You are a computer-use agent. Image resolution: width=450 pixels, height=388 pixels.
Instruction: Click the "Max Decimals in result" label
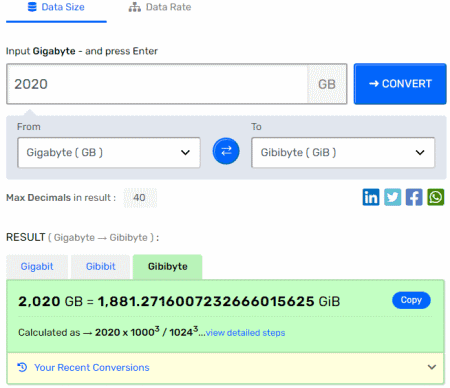(x=61, y=198)
